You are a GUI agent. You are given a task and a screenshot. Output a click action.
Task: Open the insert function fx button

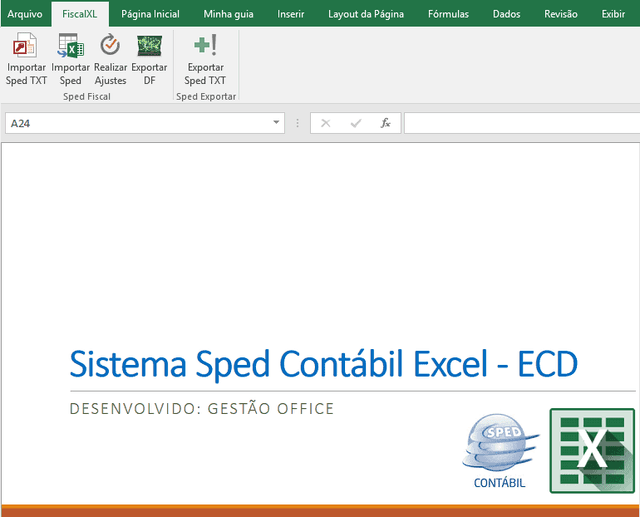385,123
